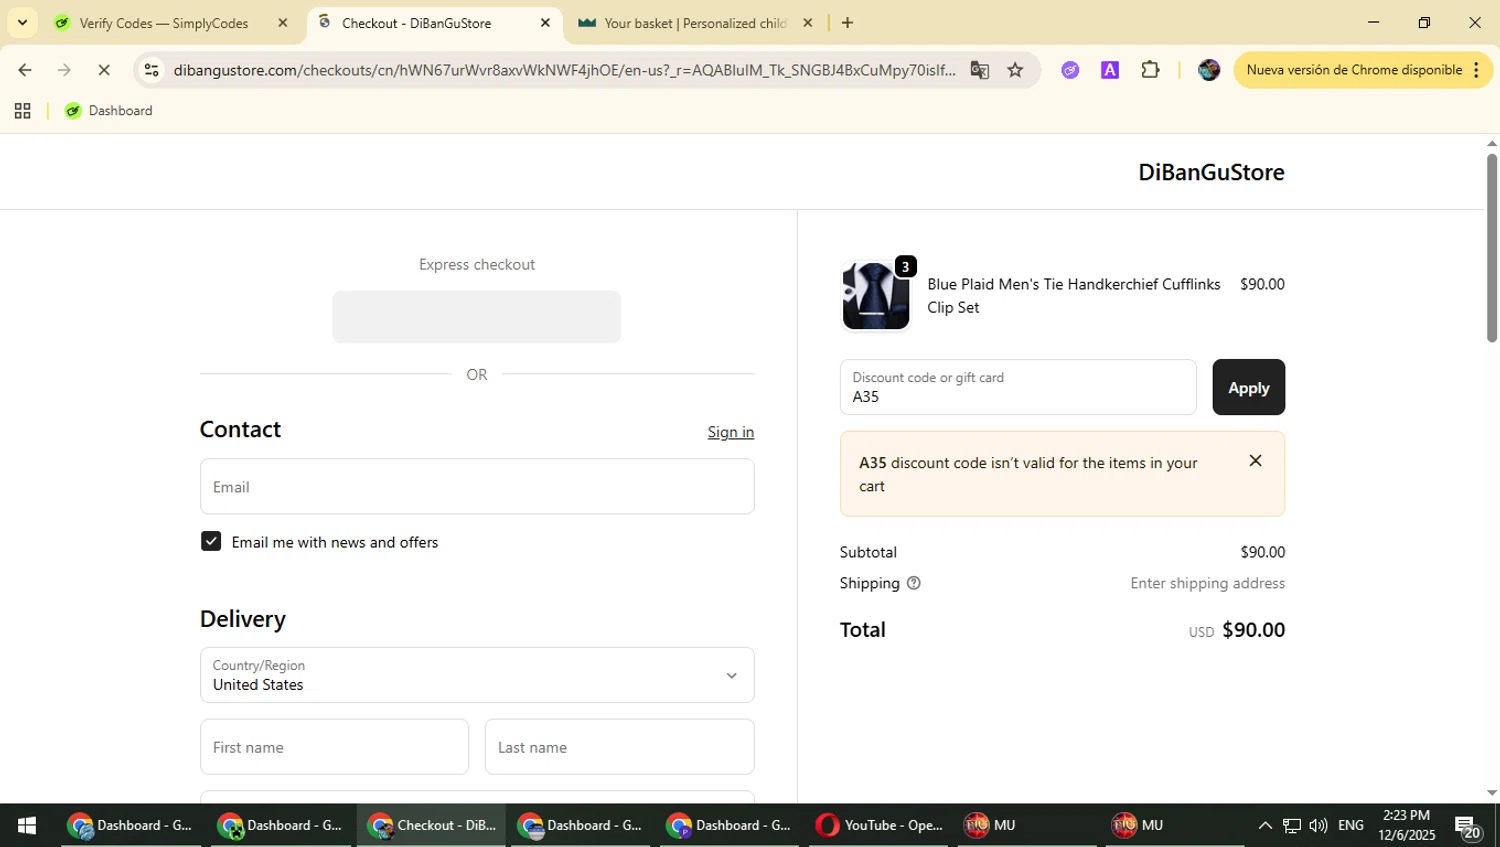The width and height of the screenshot is (1500, 847).
Task: Focus the Last name field
Action: pyautogui.click(x=620, y=747)
